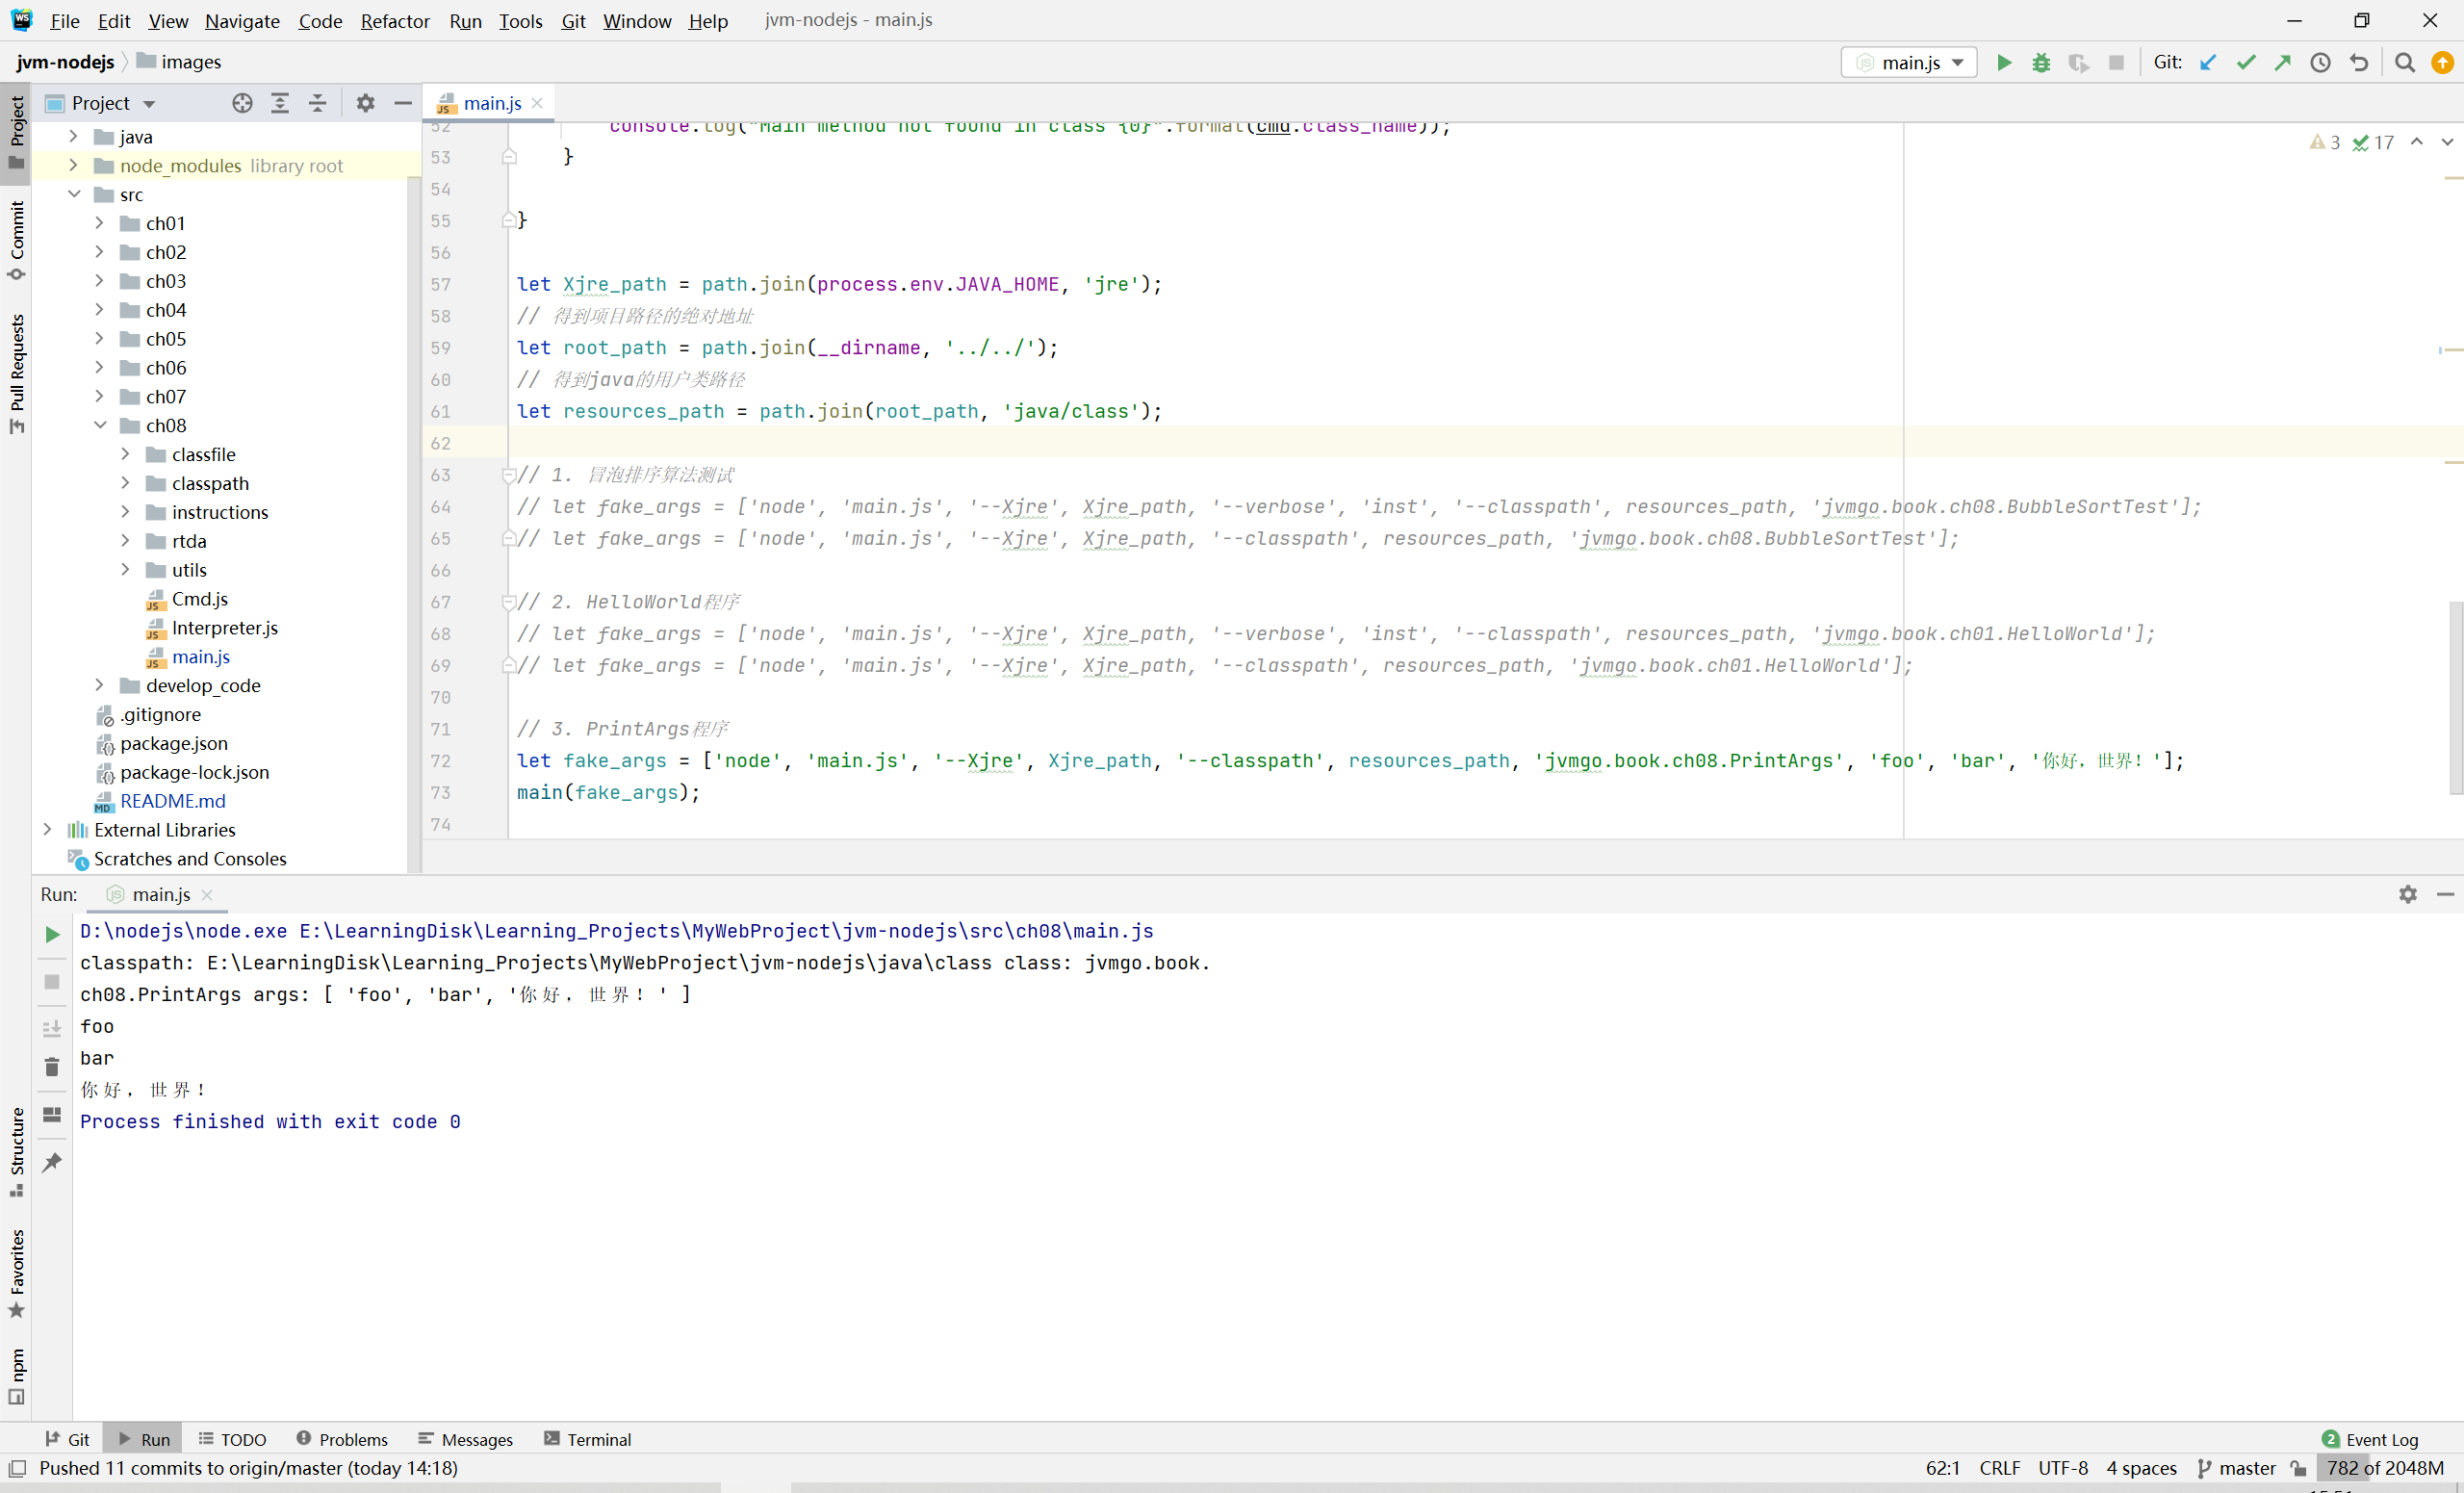
Task: Click the memory indicator 782 of 2048M
Action: (2384, 1468)
